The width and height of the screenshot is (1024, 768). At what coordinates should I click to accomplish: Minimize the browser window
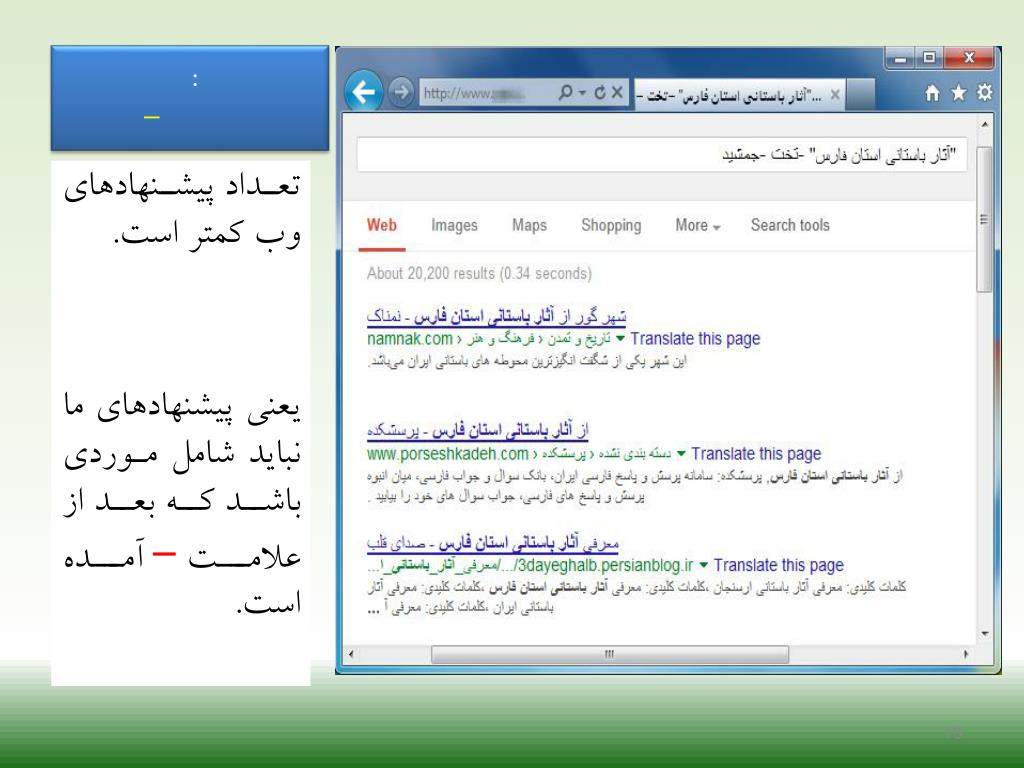click(x=901, y=59)
